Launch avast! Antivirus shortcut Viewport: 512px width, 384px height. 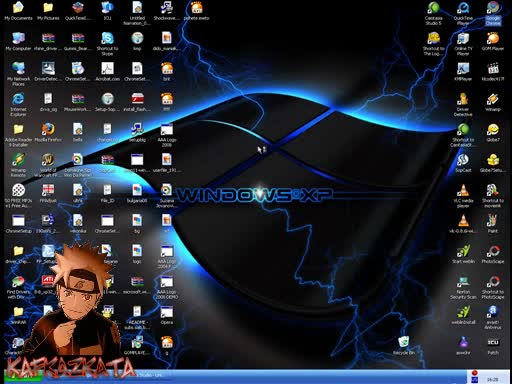tap(493, 317)
